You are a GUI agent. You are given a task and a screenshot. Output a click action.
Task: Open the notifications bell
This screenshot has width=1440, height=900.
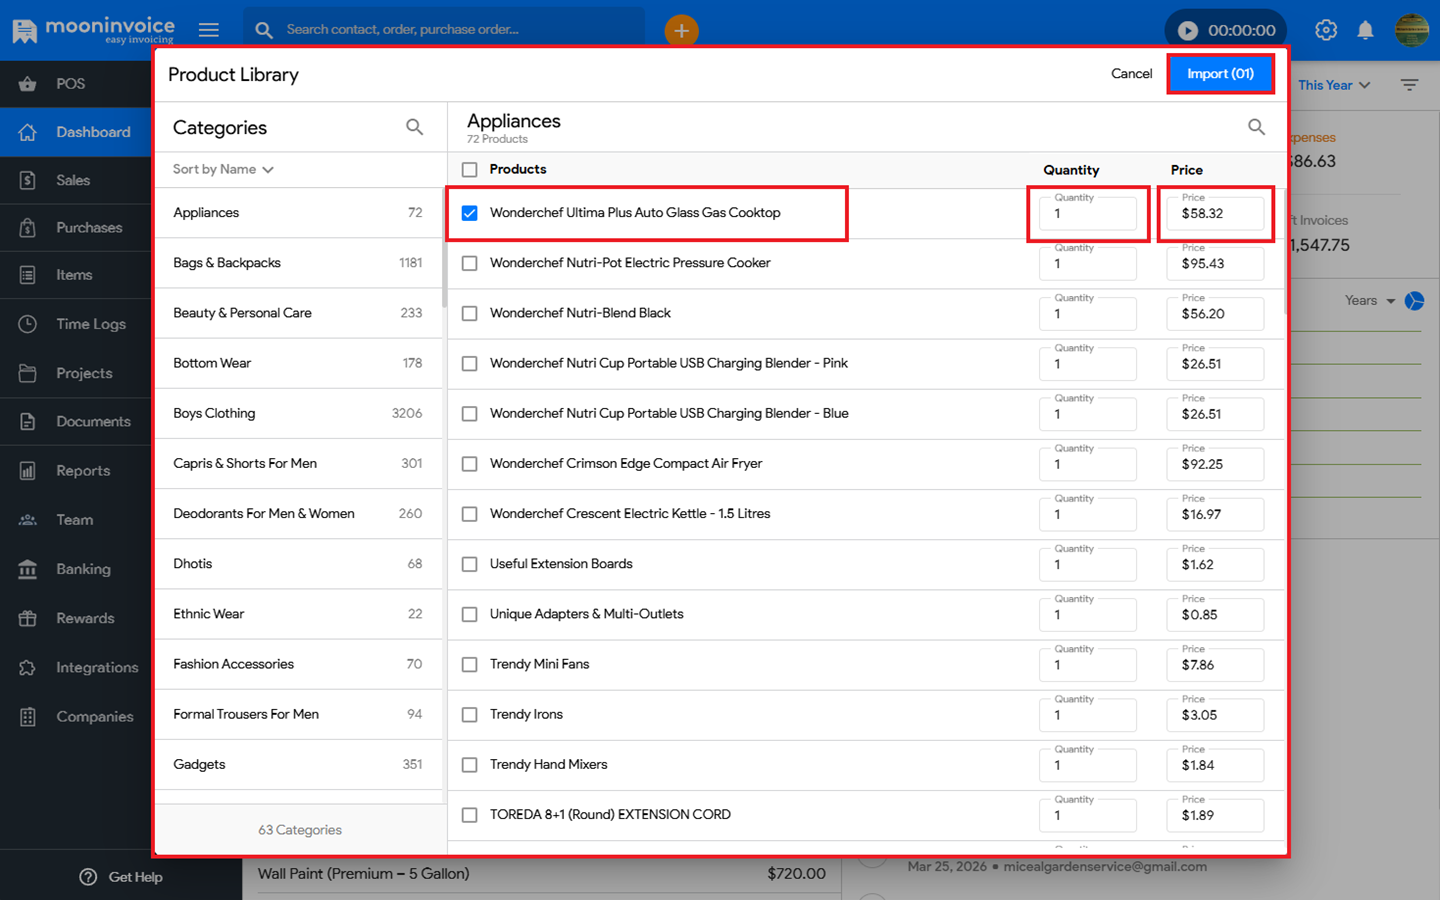[x=1365, y=30]
